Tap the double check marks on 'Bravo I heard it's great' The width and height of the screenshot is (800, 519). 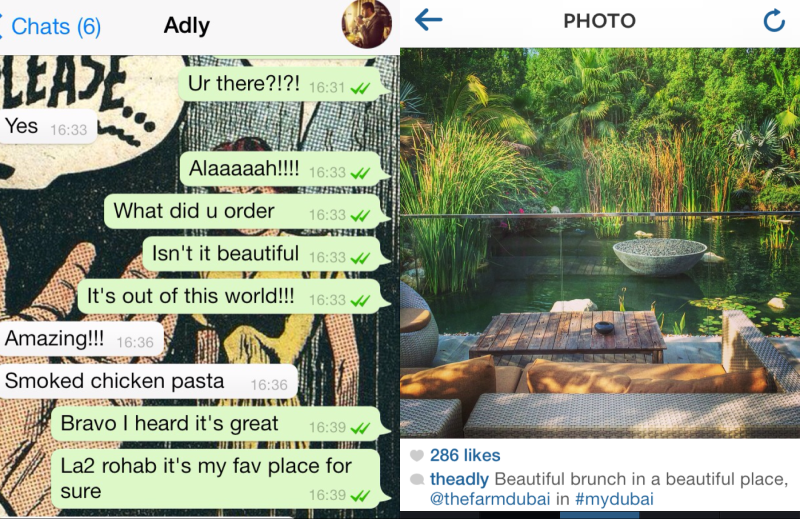click(x=360, y=428)
